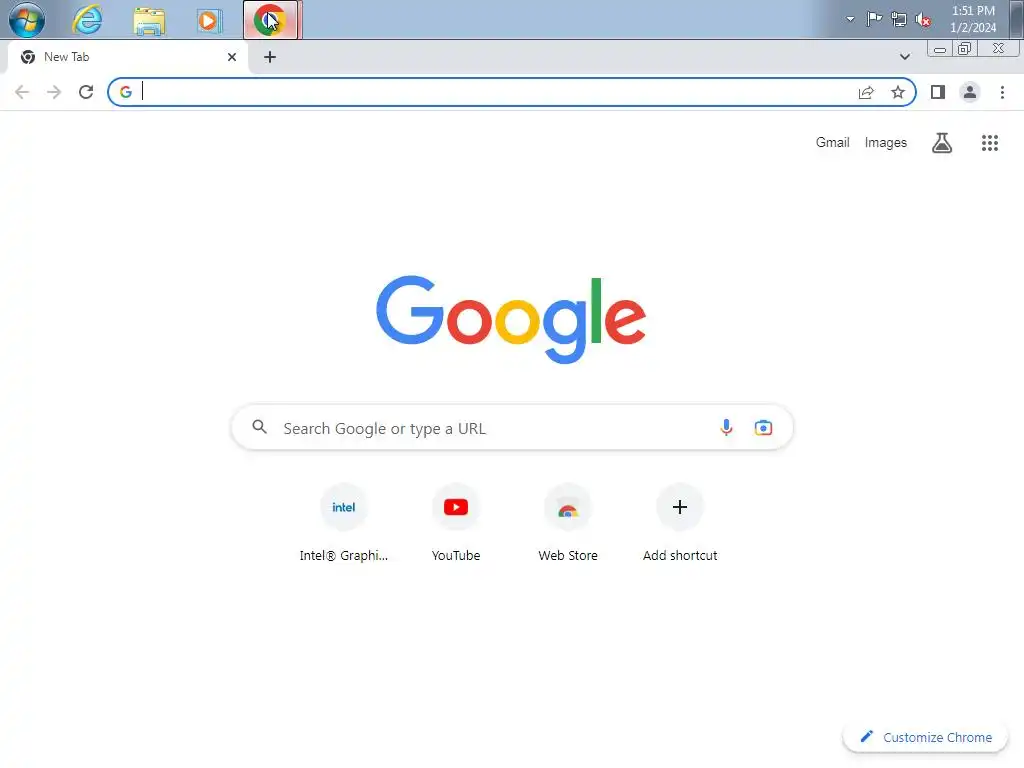1024x768 pixels.
Task: Click the Google icon in address bar
Action: click(126, 92)
